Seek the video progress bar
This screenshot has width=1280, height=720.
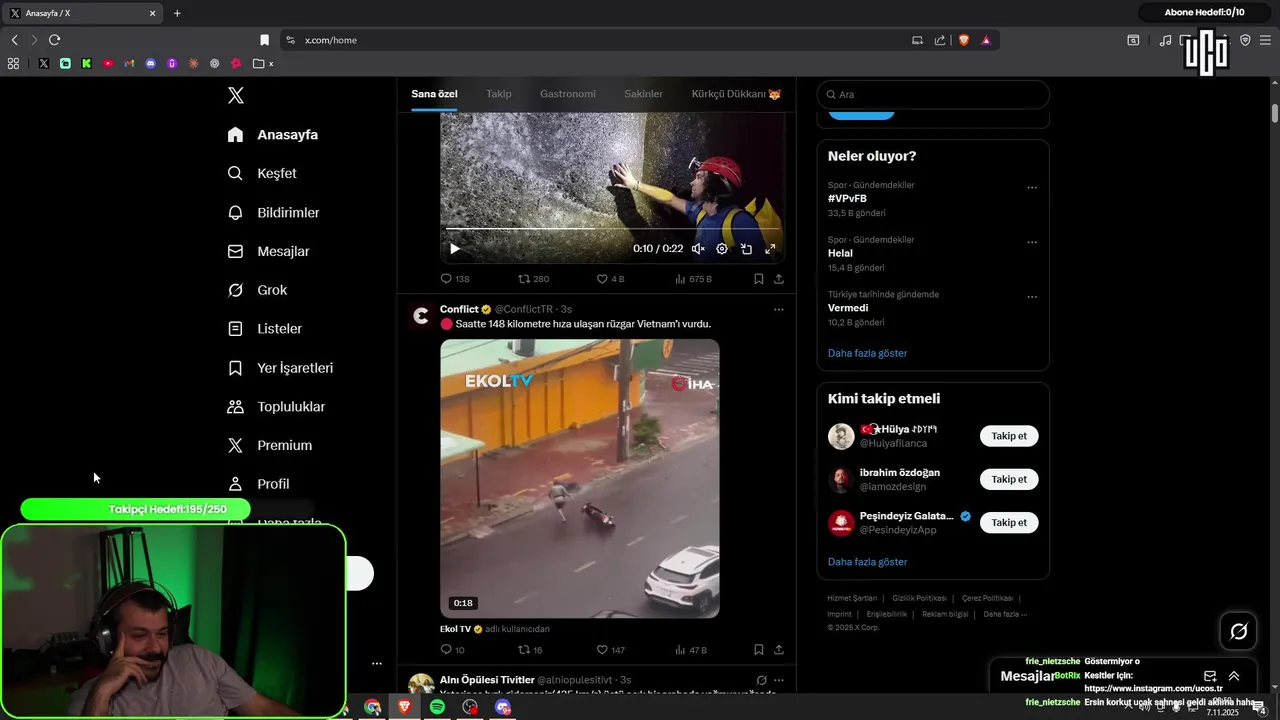coord(612,229)
